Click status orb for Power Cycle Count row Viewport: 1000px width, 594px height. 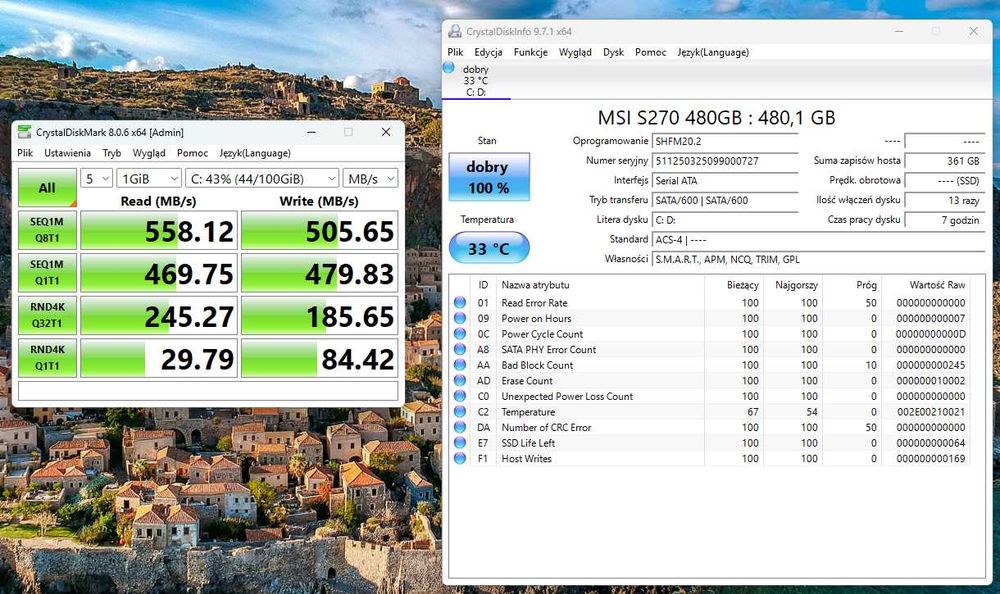(x=460, y=334)
